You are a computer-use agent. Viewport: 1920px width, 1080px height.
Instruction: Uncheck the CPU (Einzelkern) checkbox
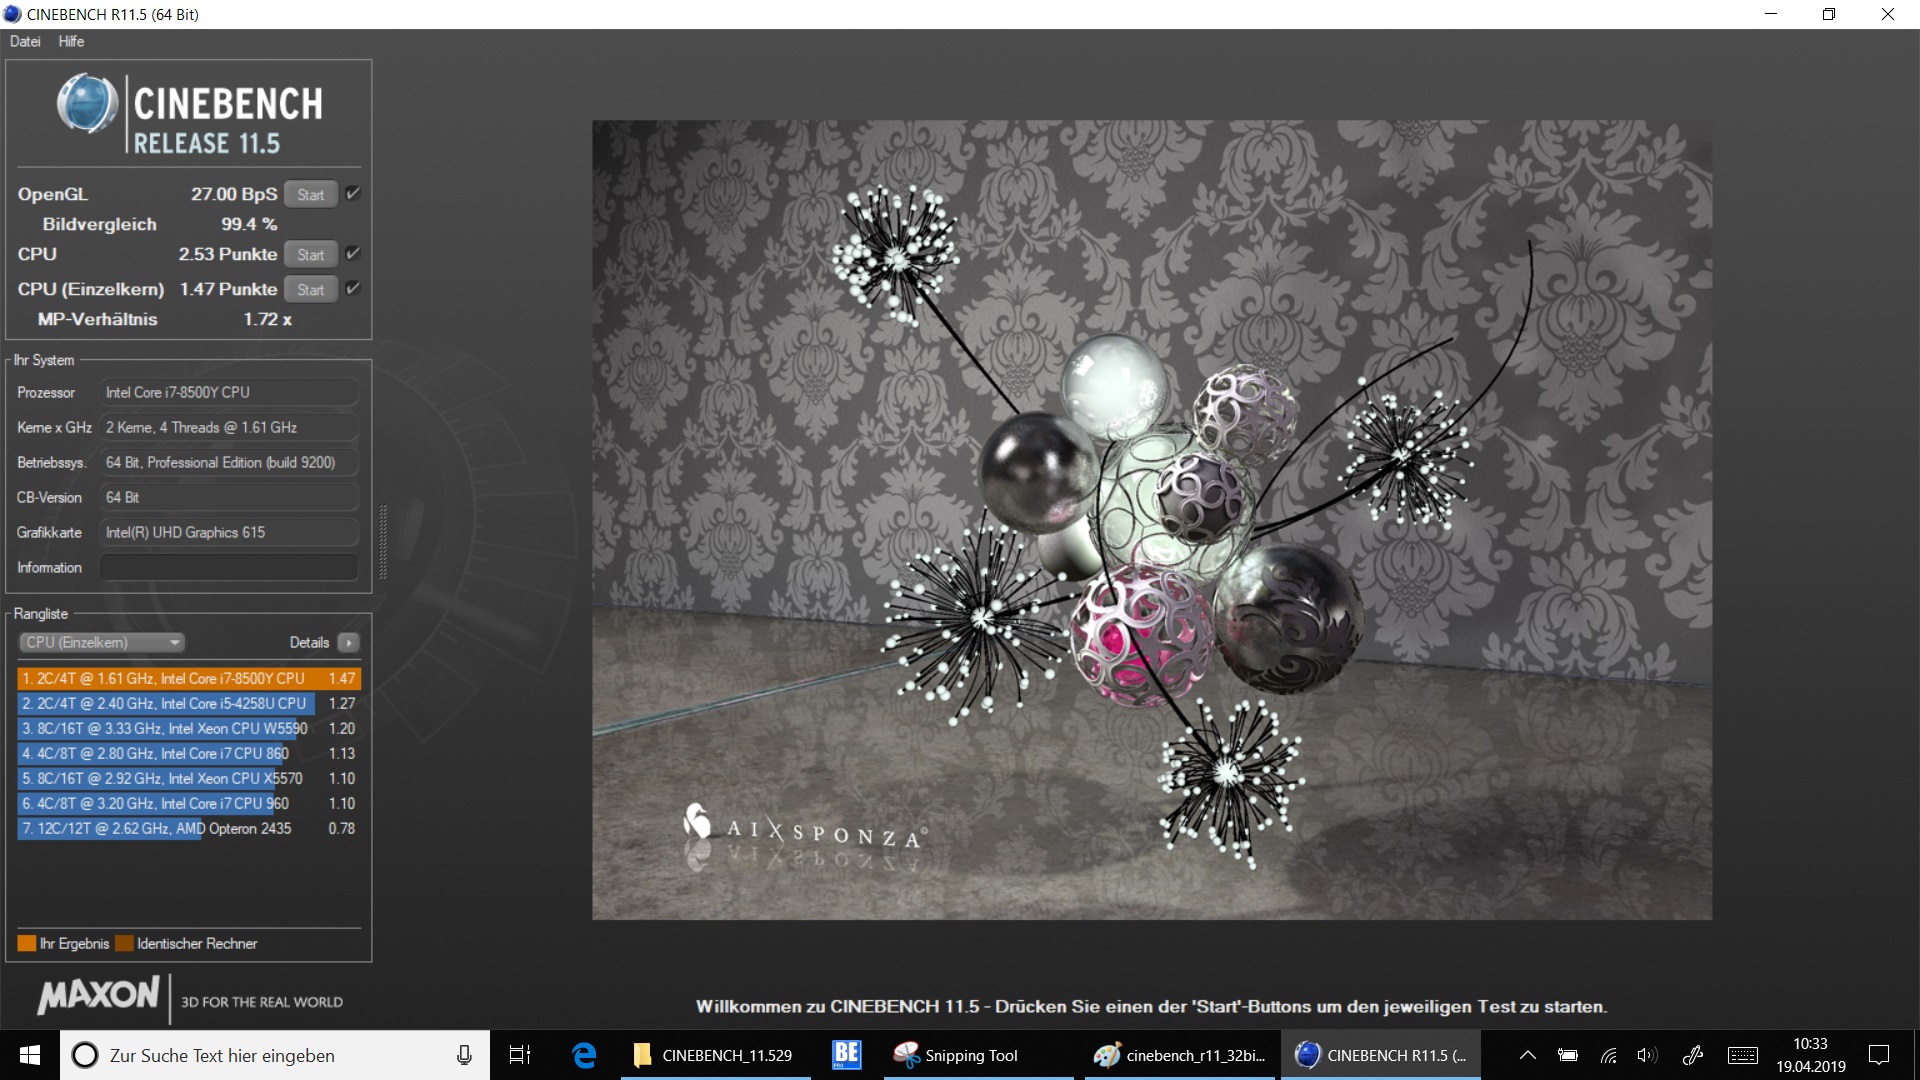tap(352, 289)
